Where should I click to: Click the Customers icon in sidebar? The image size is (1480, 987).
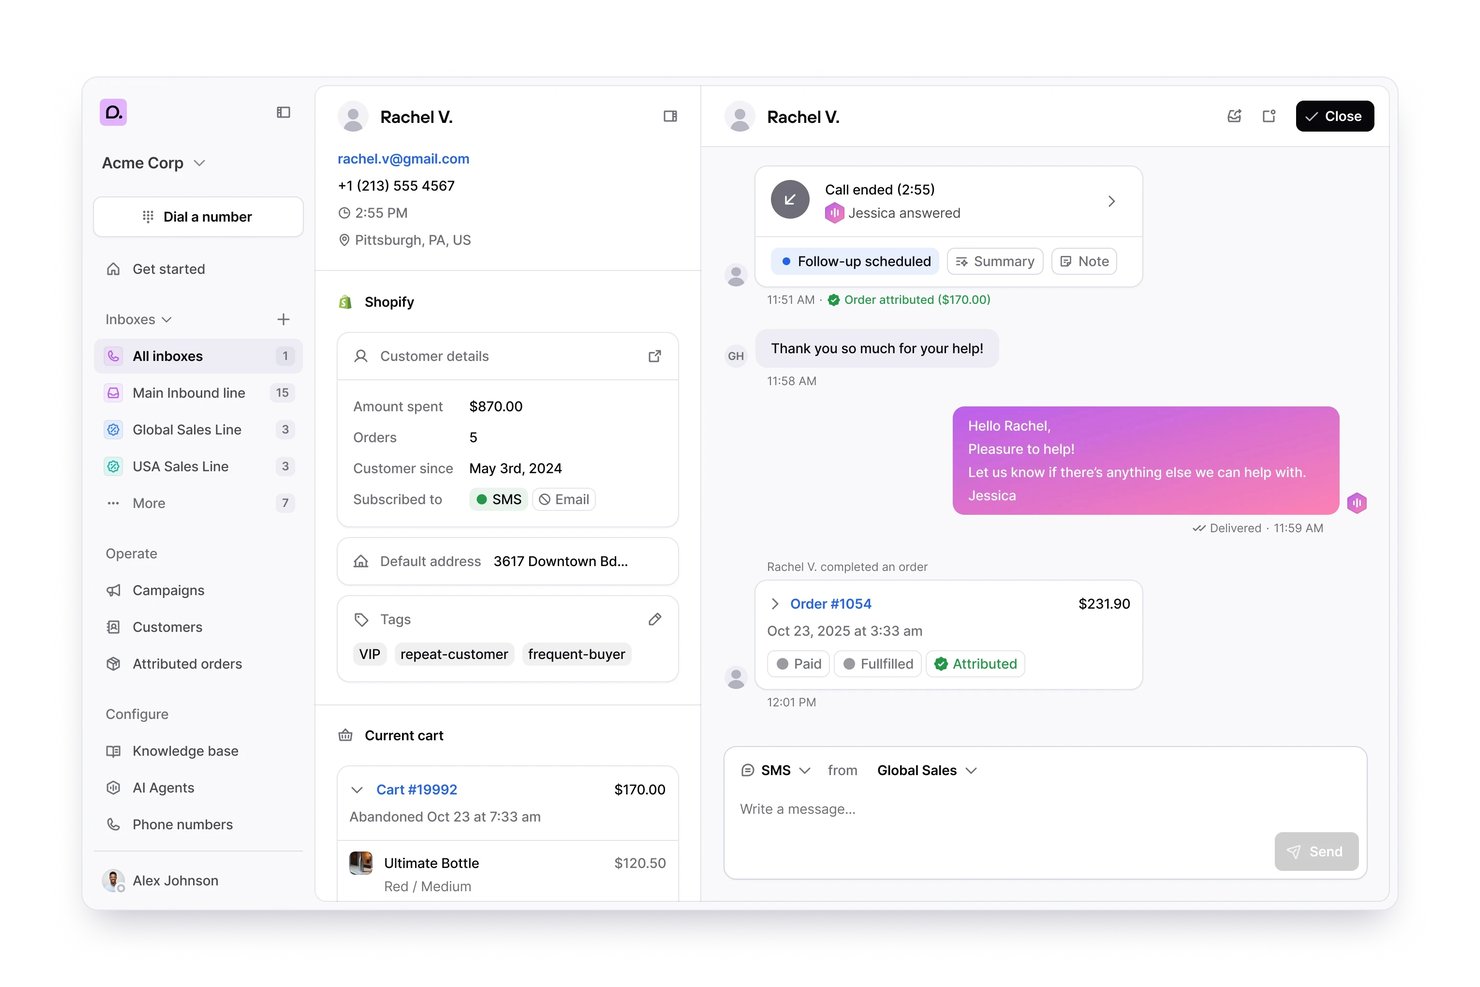point(114,627)
